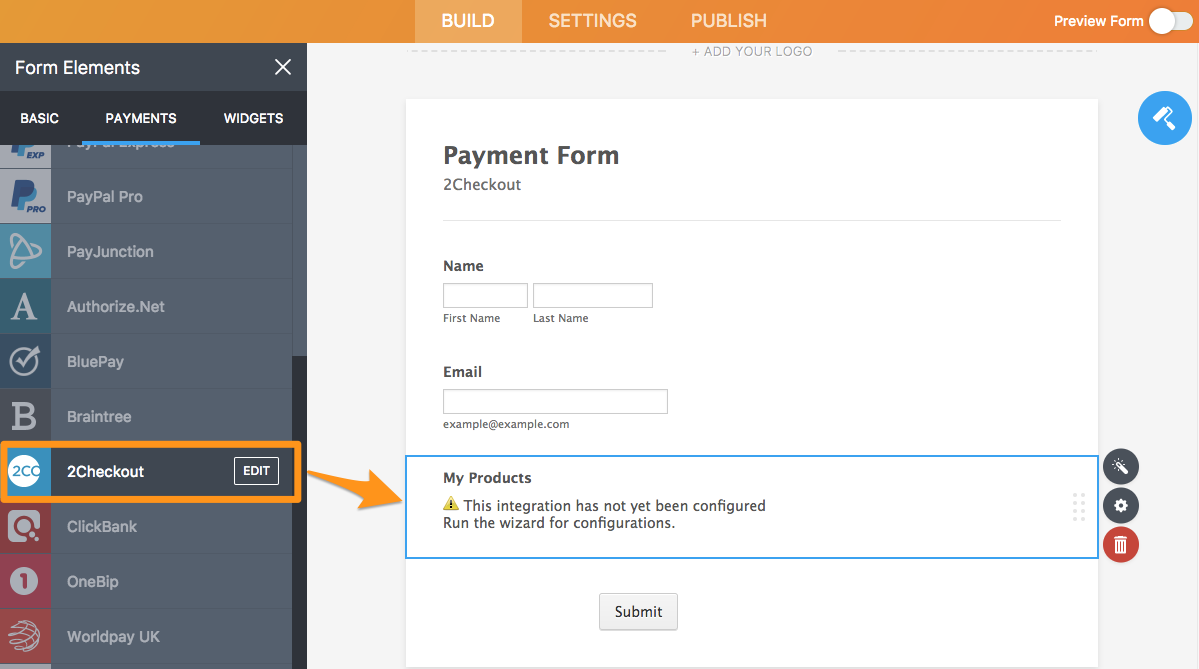Switch to the PAYMENTS elements tab
Screen dimensions: 1199x669
[x=141, y=119]
